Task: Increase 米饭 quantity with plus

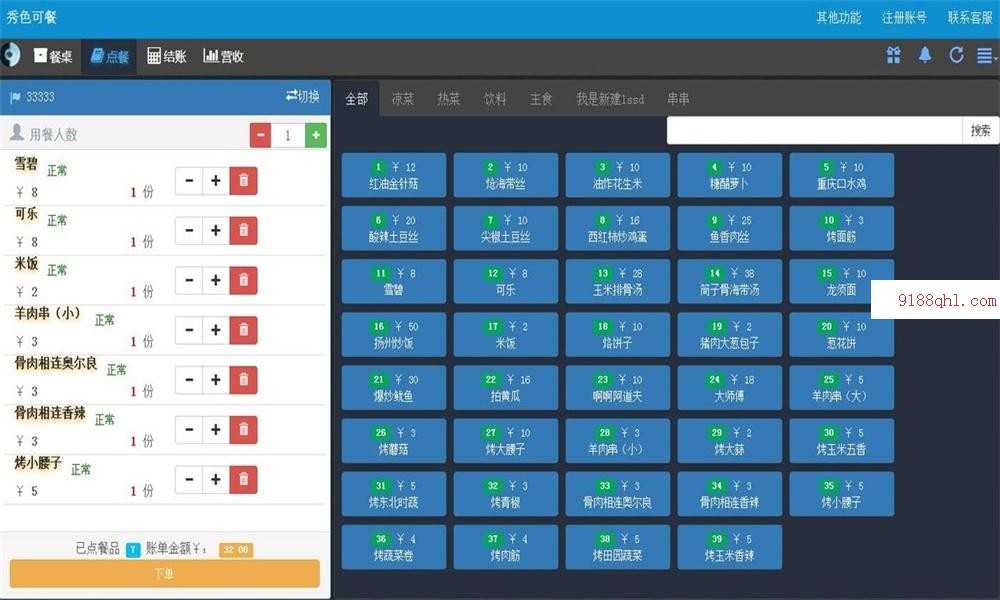Action: click(x=216, y=280)
